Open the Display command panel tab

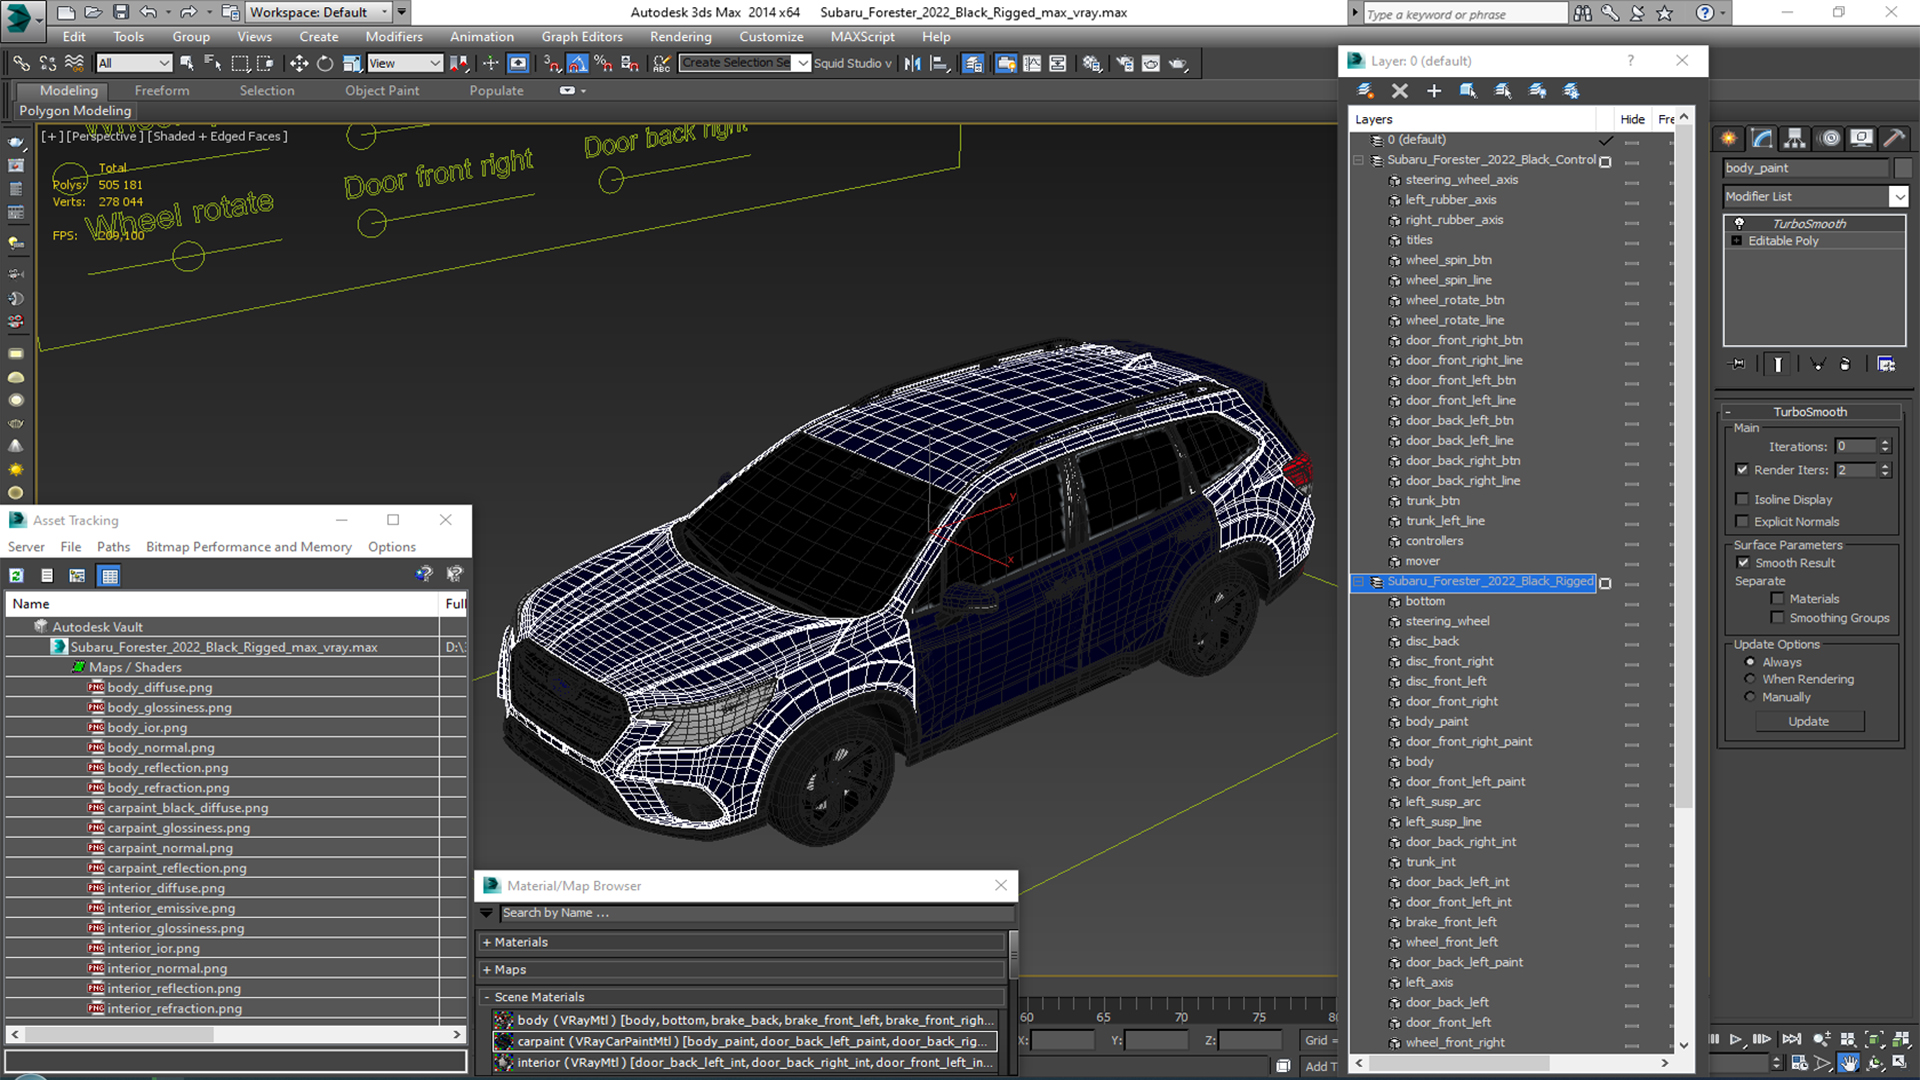click(x=1861, y=138)
